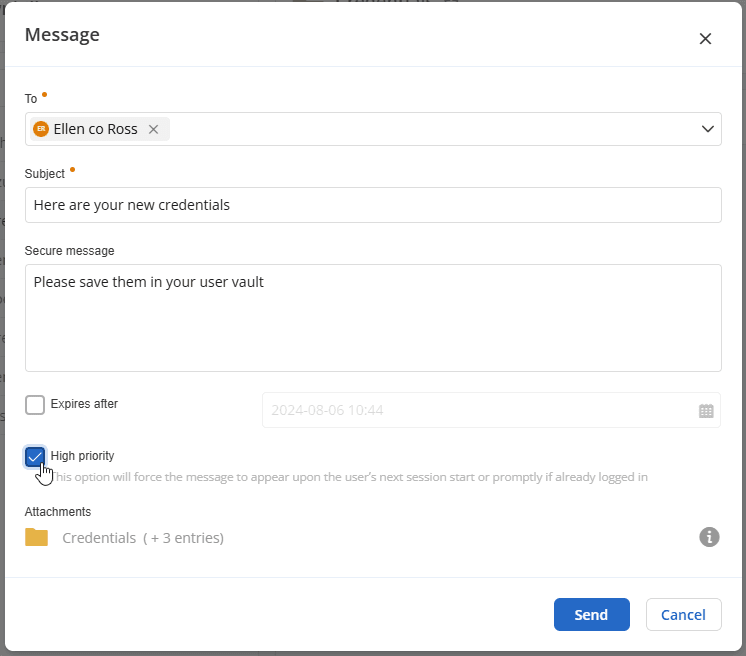
Task: Enable the Expires after checkbox
Action: pyautogui.click(x=35, y=405)
